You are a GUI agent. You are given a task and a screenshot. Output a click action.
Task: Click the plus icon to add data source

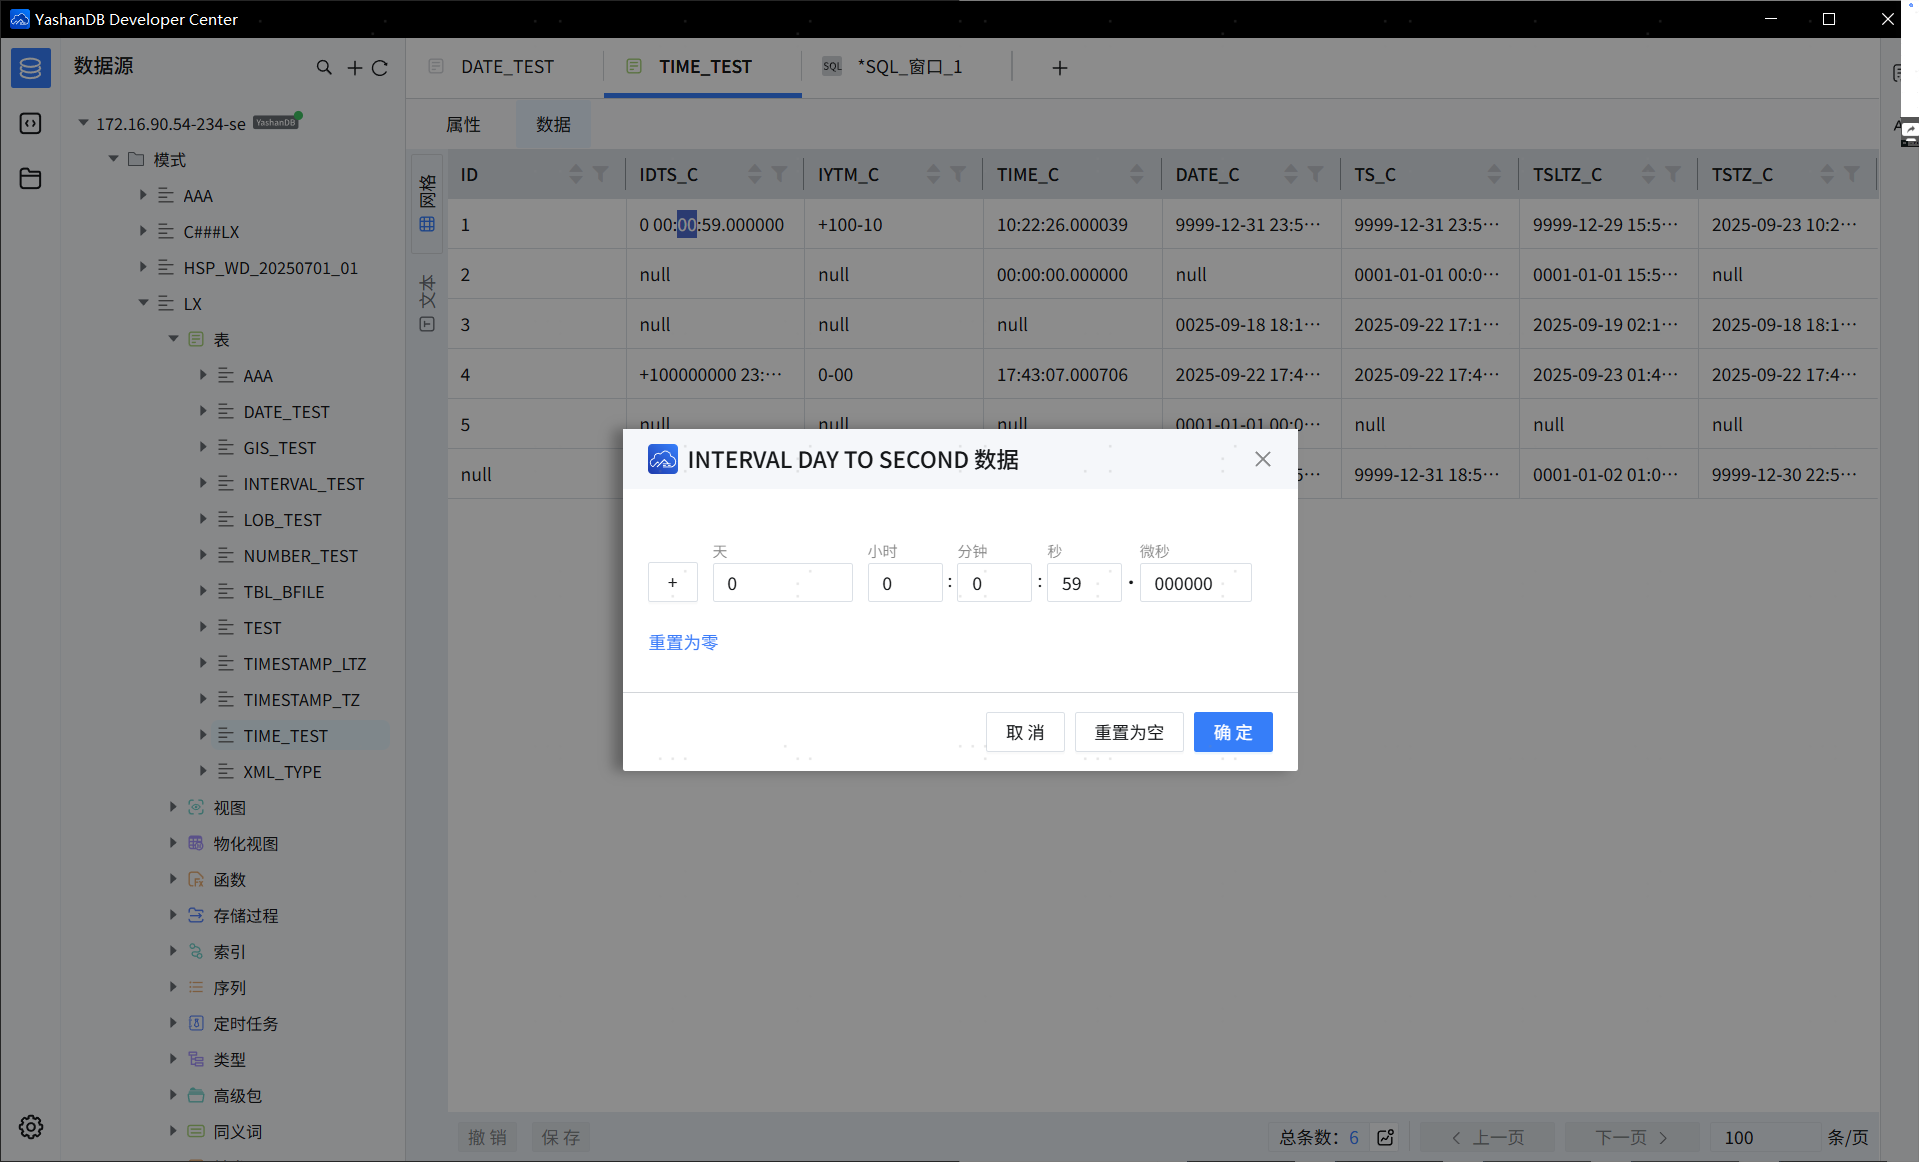354,68
